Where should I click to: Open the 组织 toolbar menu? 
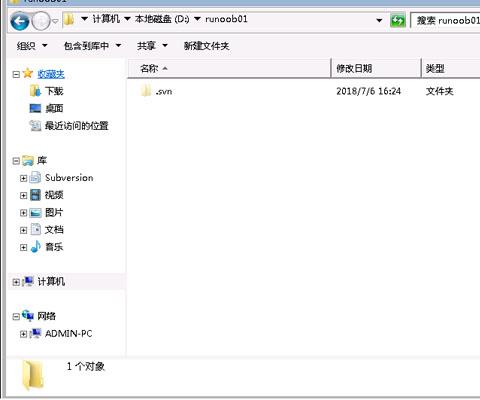click(32, 46)
